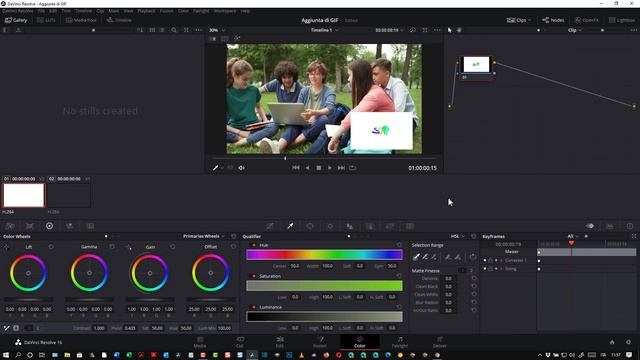Open viewer options three-dot menu
This screenshot has height=360, width=640.
(x=437, y=30)
